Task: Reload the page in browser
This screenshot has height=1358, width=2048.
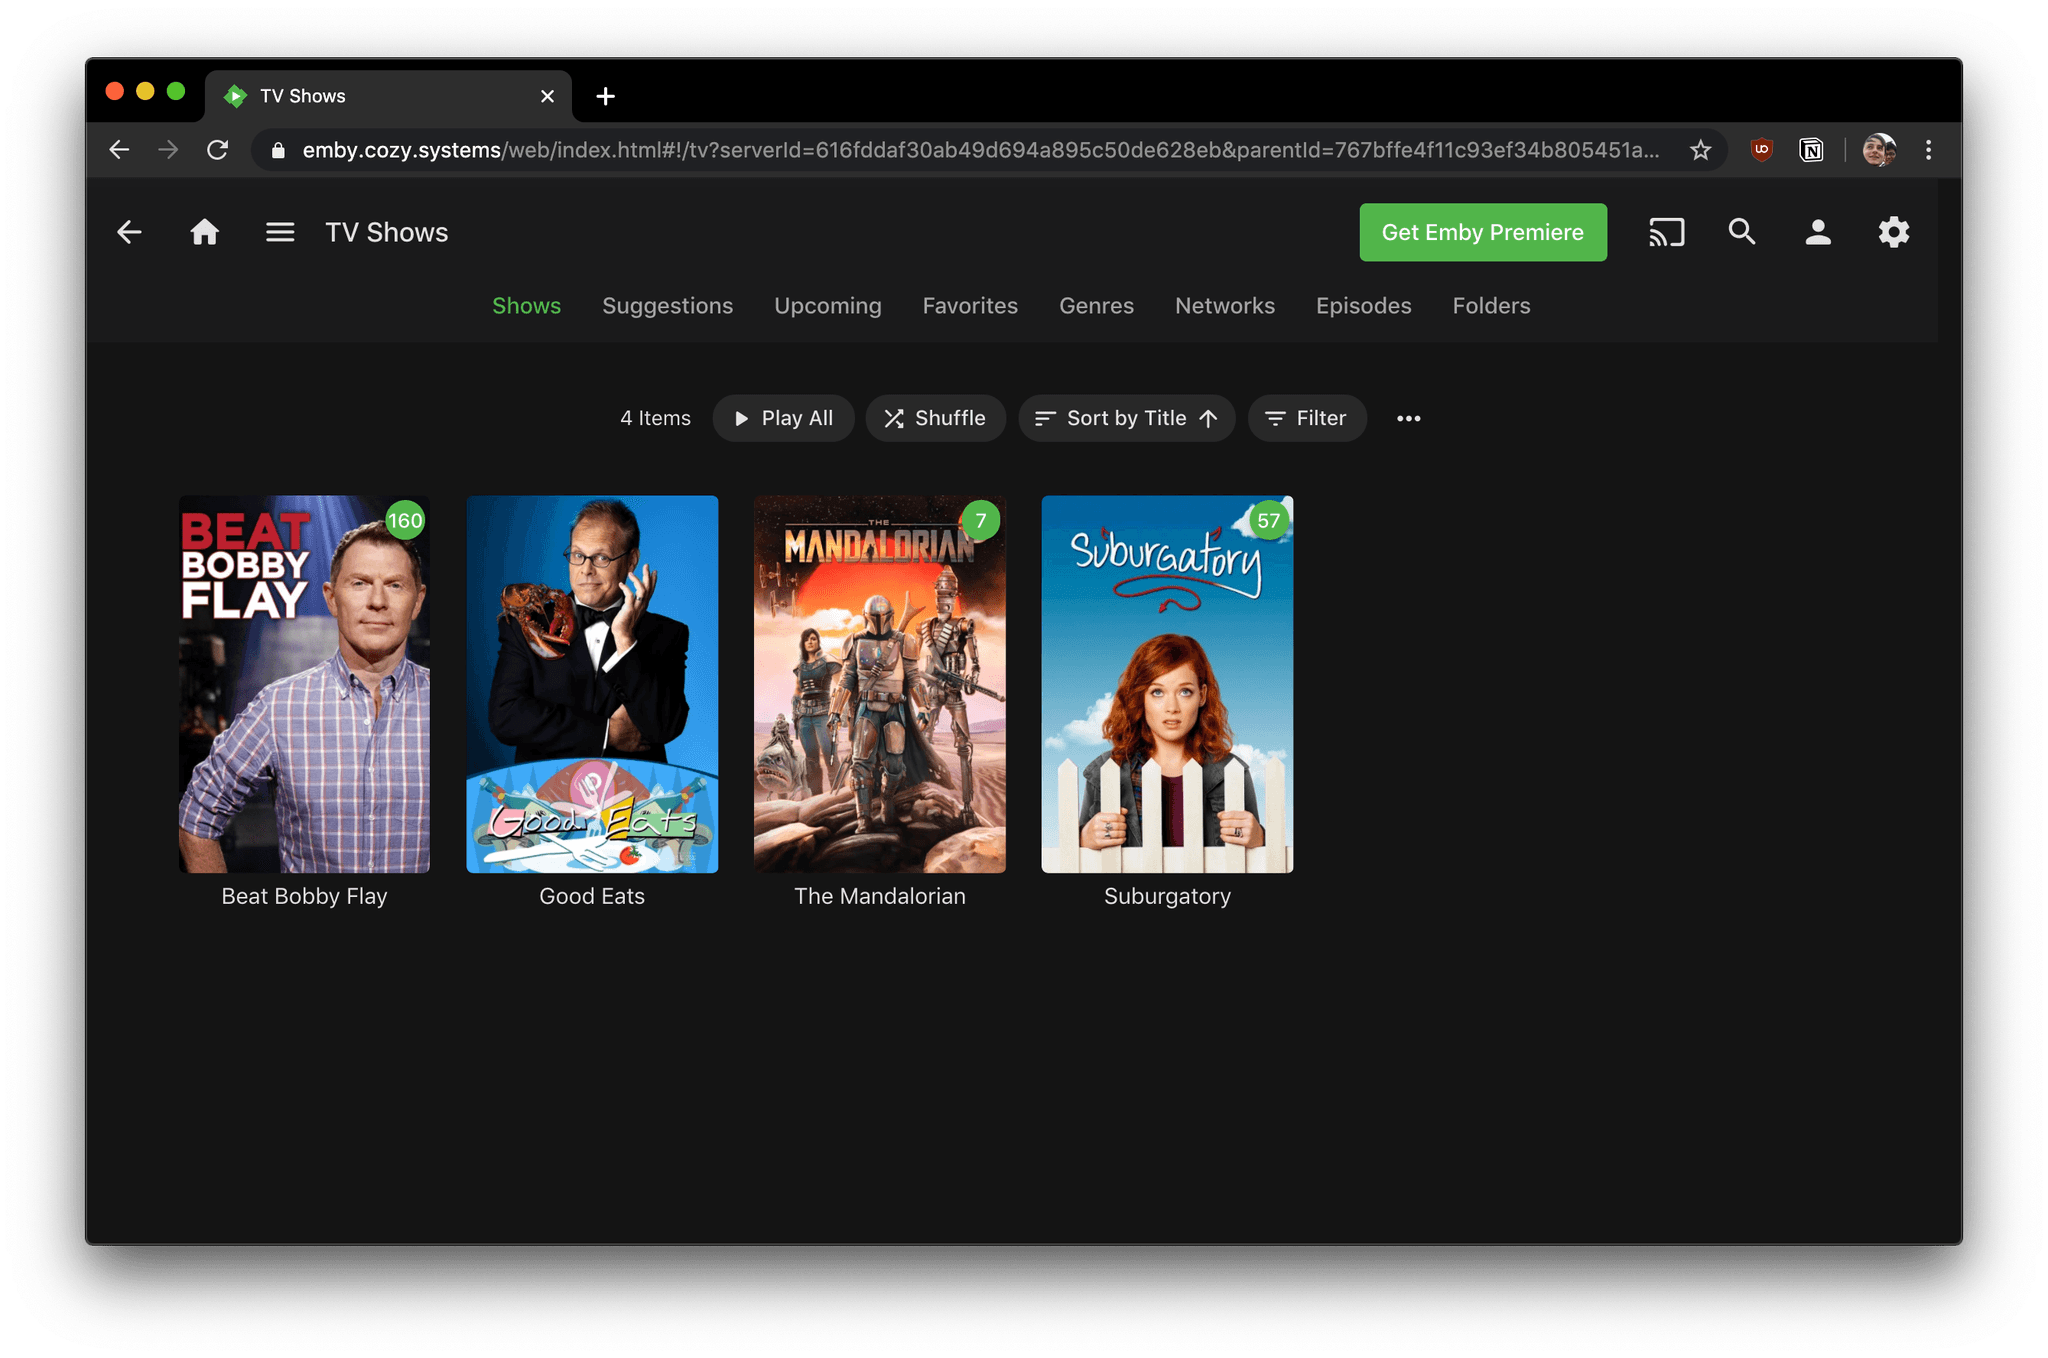Action: 217,150
